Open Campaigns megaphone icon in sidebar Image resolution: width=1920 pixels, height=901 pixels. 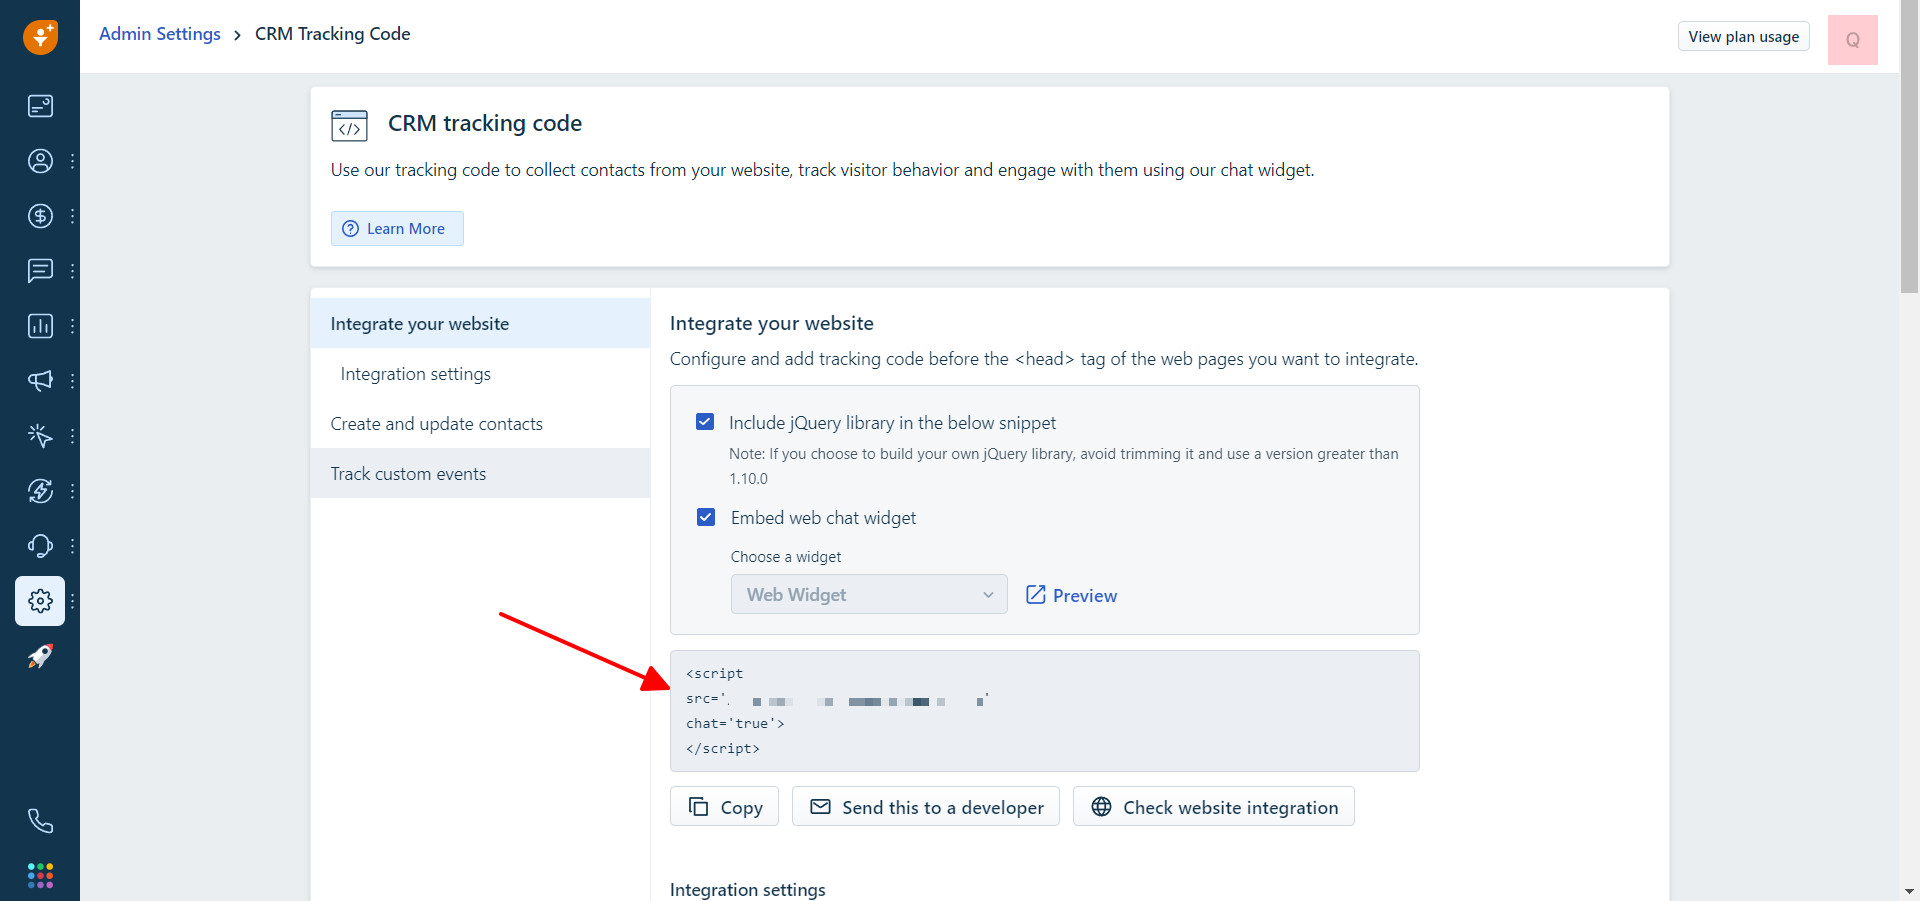[40, 381]
